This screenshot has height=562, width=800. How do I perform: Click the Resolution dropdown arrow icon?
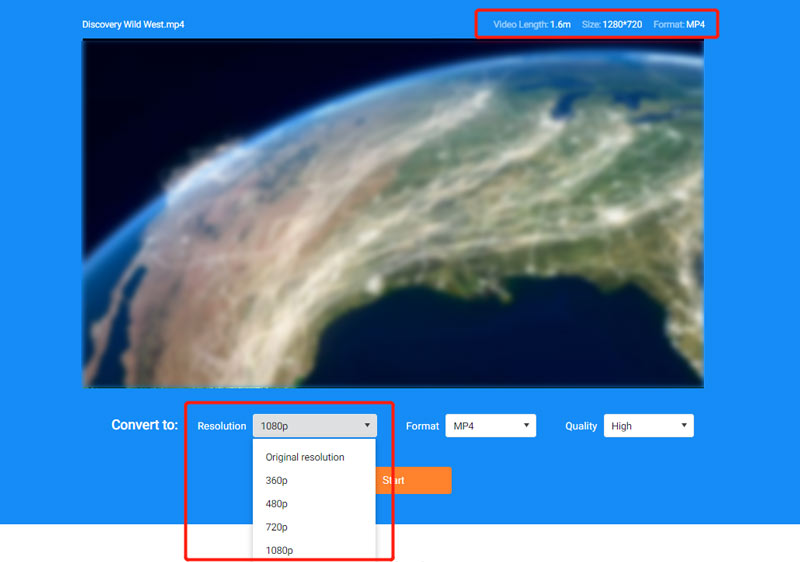coord(367,426)
